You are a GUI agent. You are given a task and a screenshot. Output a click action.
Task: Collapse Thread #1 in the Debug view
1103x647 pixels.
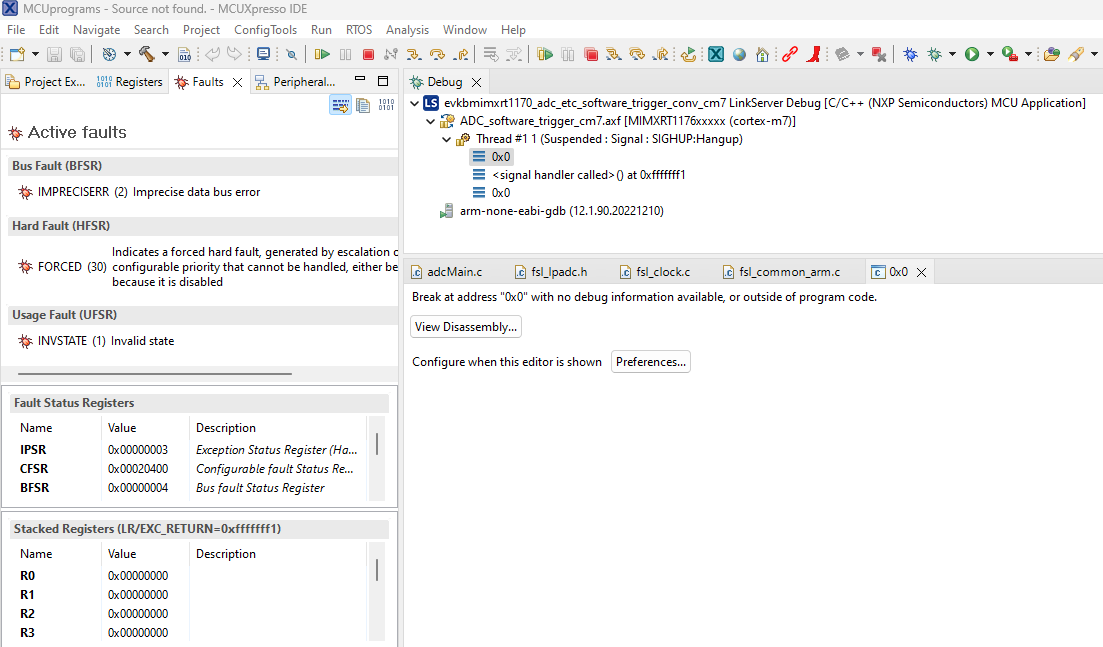(447, 139)
